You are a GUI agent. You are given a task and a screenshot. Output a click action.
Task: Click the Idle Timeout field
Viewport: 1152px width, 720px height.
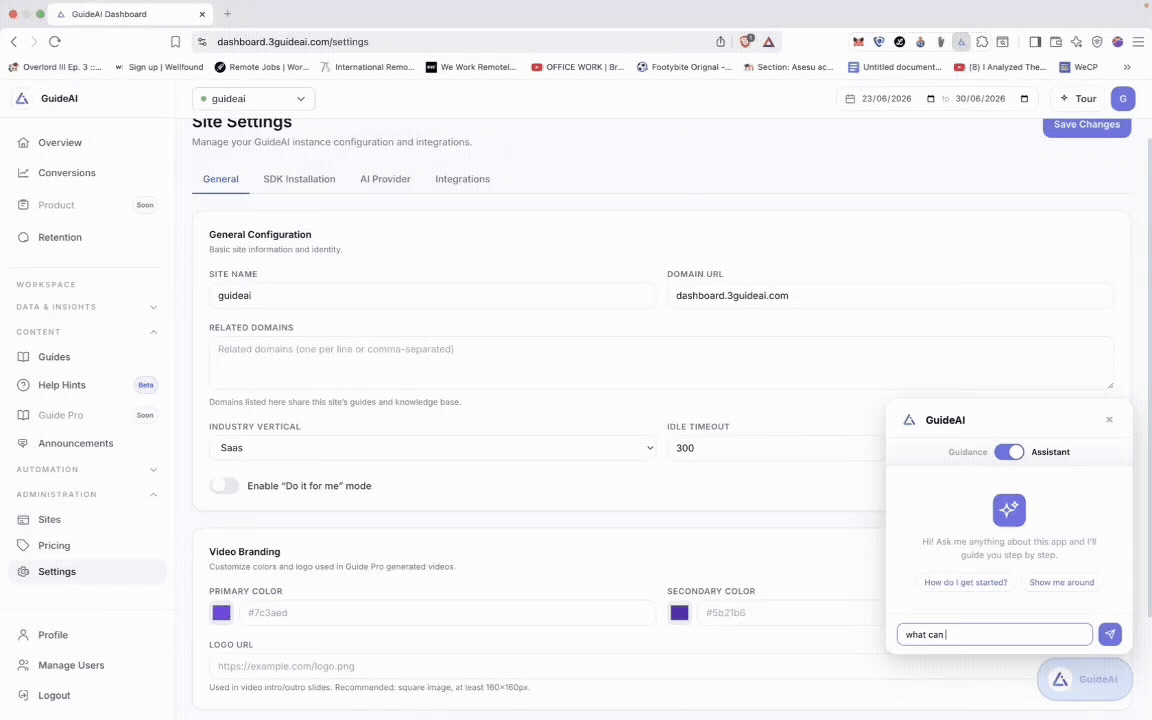[x=776, y=448]
